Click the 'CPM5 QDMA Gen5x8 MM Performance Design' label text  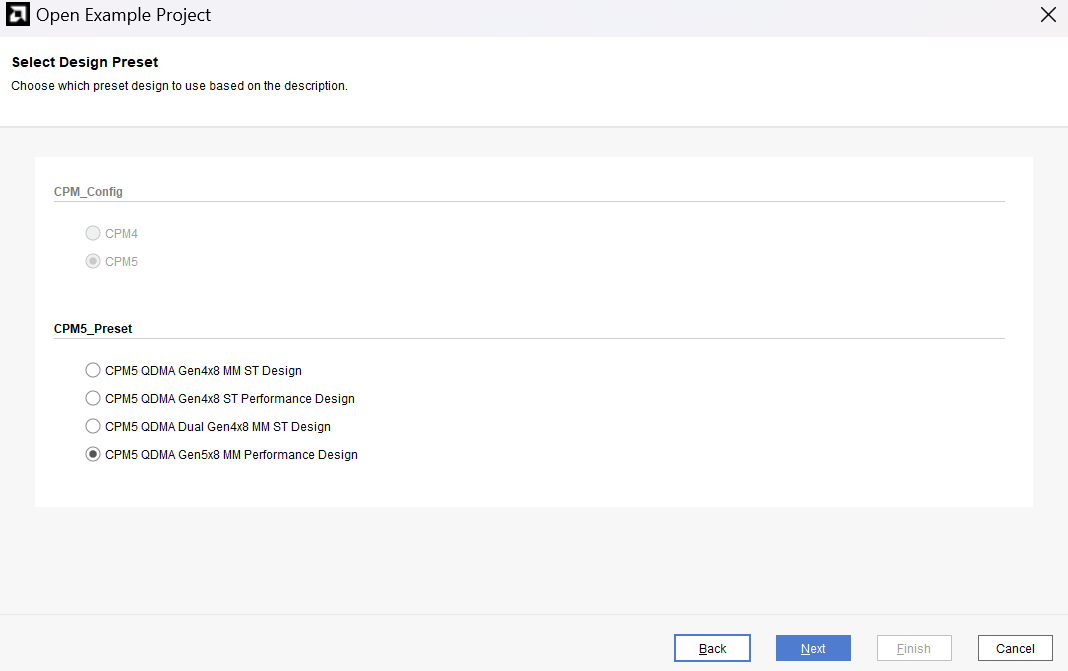[x=231, y=454]
